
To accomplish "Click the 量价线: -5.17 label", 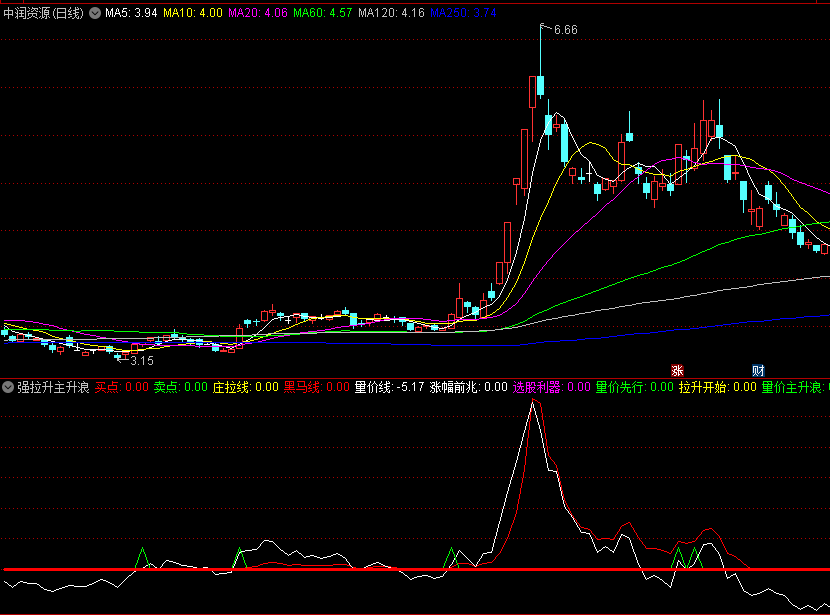I will (389, 387).
